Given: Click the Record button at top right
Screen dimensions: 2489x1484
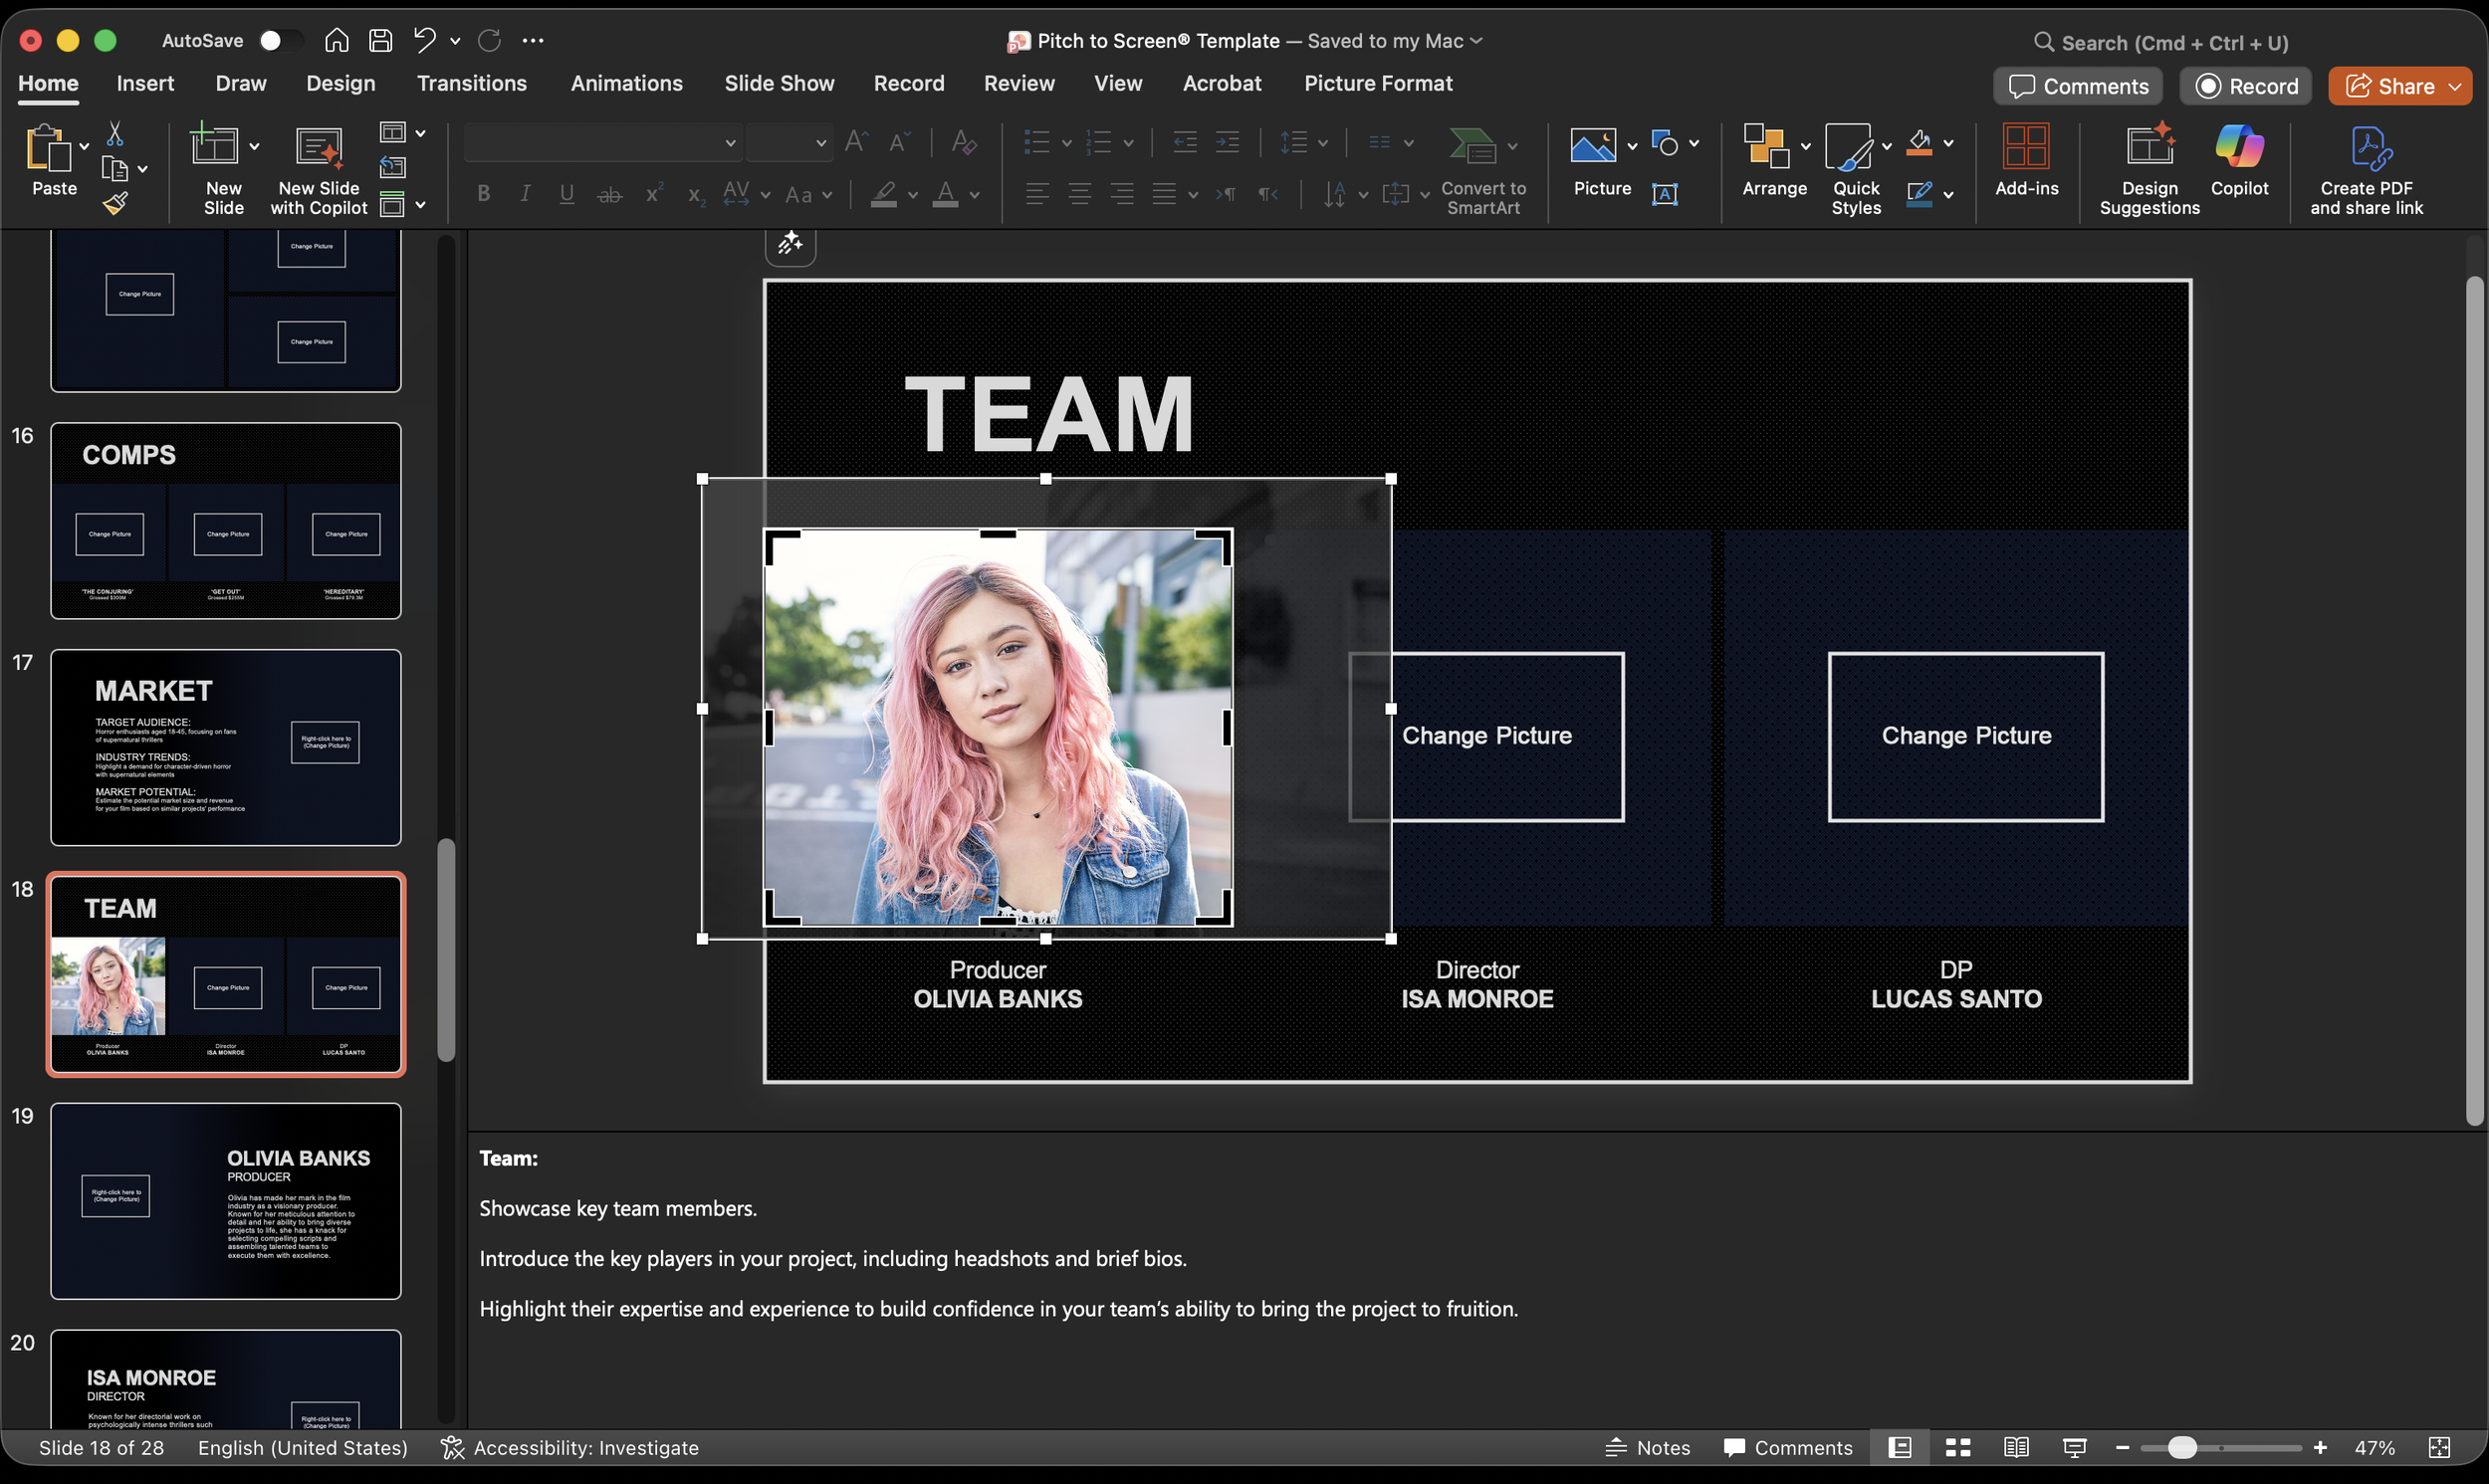Looking at the screenshot, I should [2245, 87].
